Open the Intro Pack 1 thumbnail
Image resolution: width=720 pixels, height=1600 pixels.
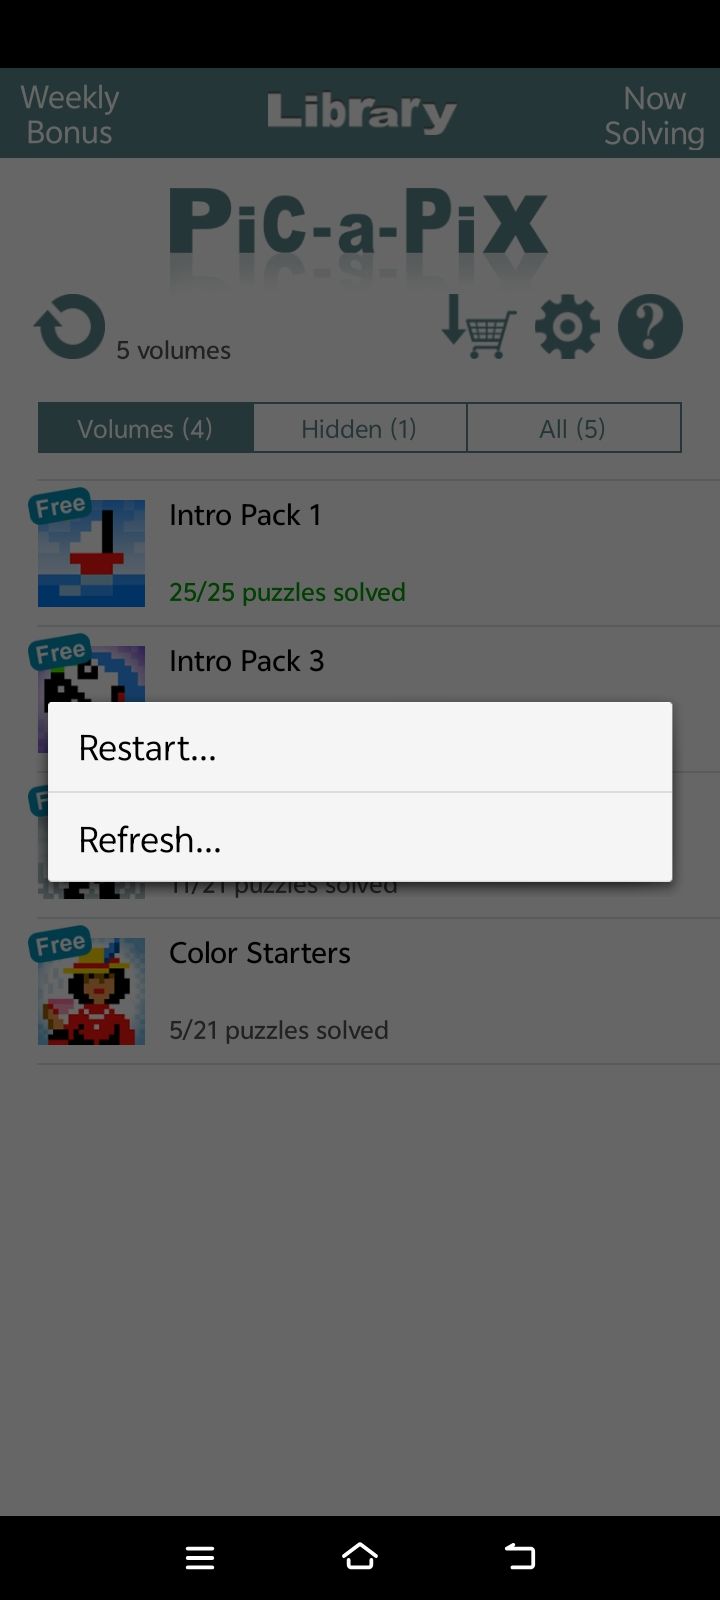point(91,553)
